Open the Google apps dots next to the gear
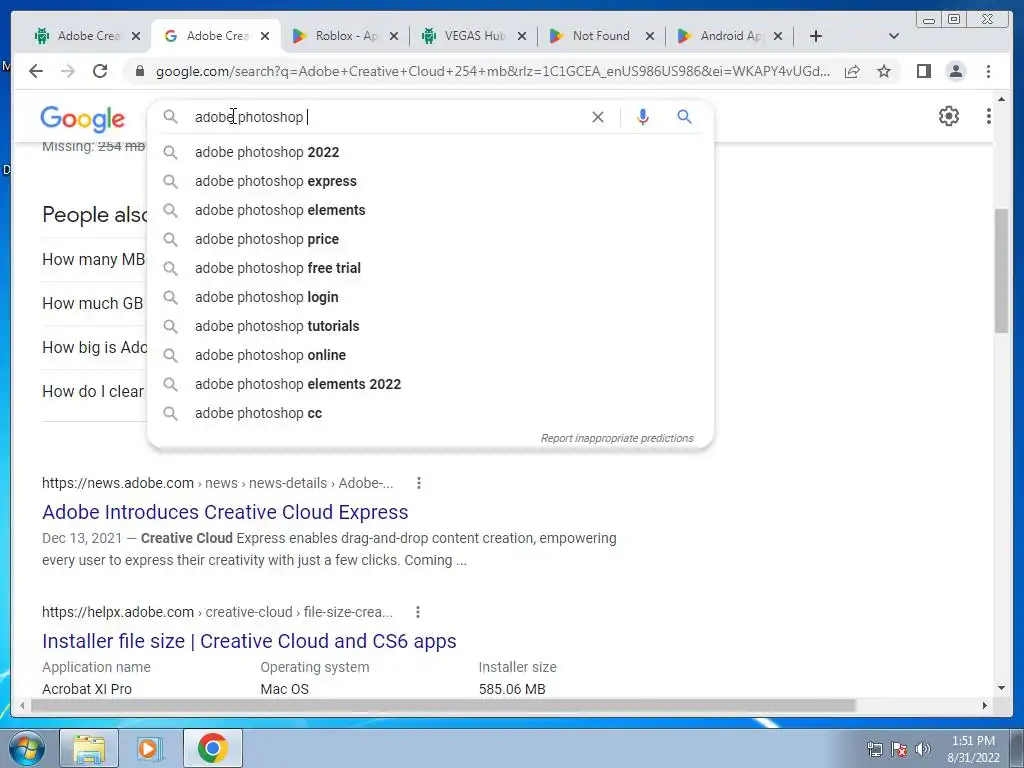 coord(989,116)
